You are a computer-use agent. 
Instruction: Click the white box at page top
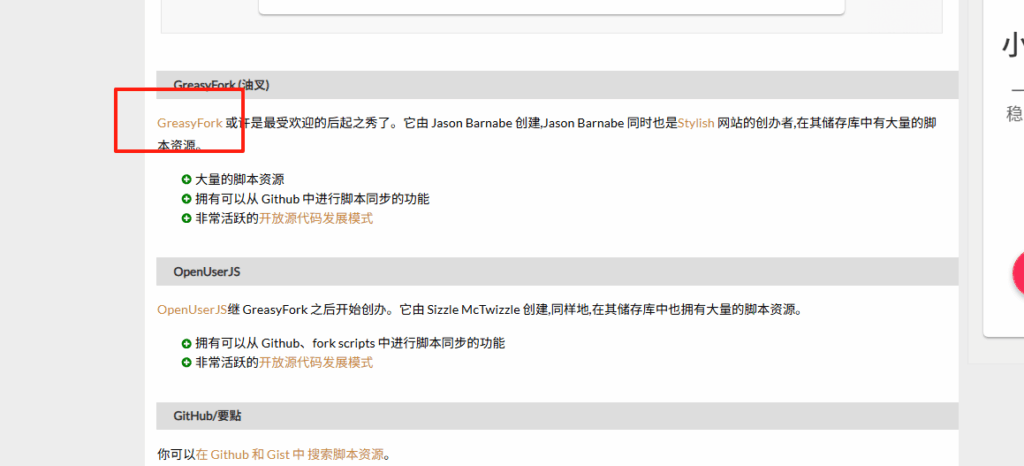click(551, 7)
